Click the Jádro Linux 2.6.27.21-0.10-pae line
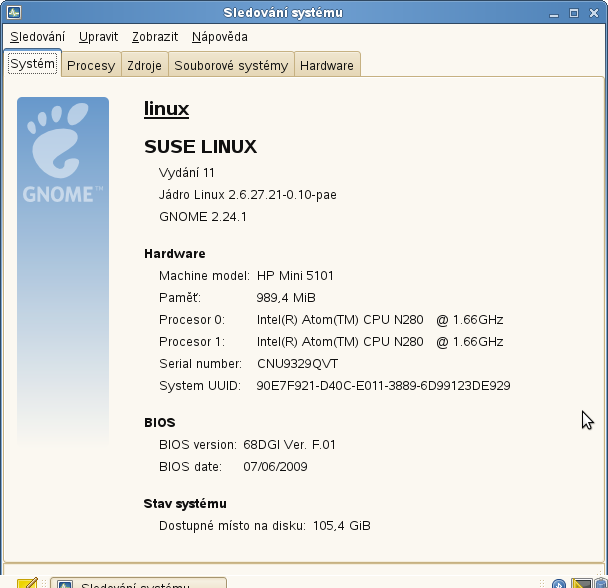This screenshot has width=608, height=588. click(248, 195)
